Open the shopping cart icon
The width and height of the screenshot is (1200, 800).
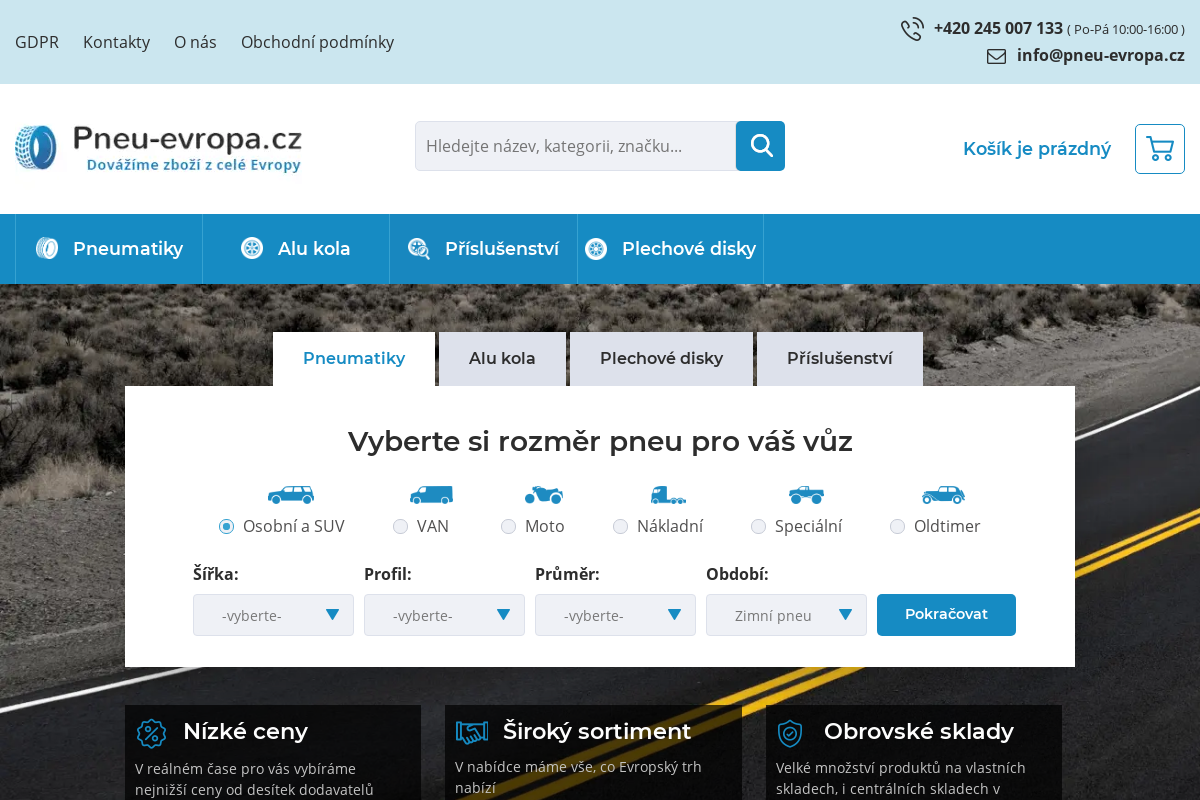[1159, 148]
